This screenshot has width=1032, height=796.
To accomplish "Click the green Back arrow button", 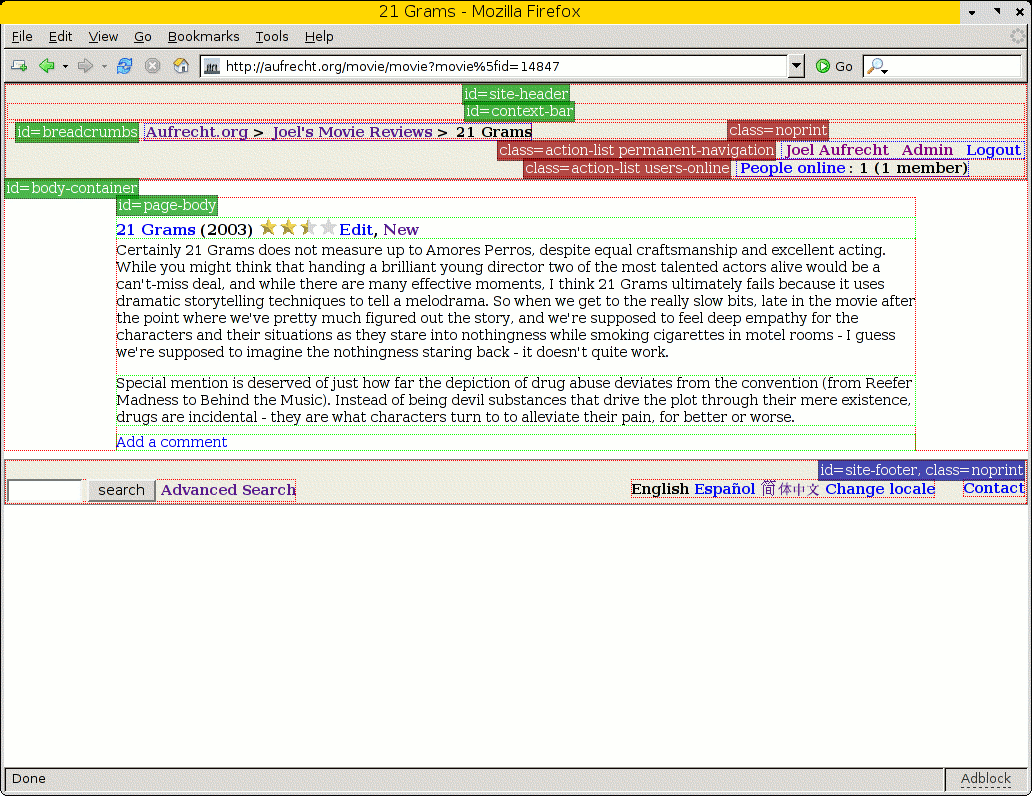I will point(46,66).
